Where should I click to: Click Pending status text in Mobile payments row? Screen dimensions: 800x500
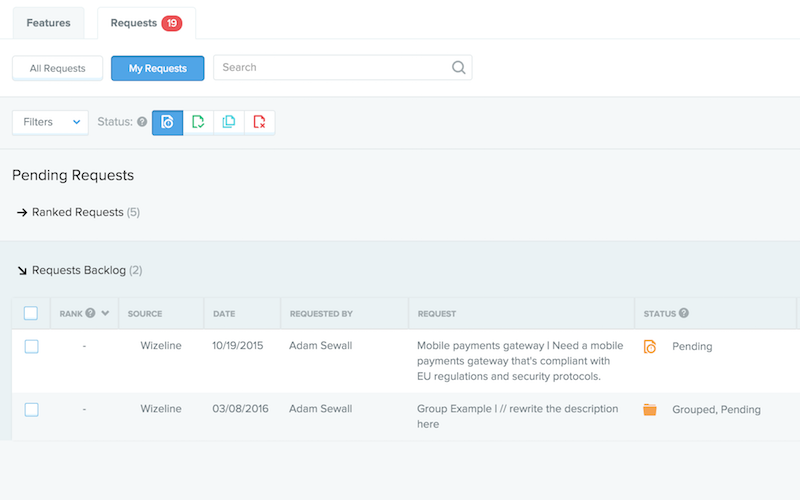[692, 346]
